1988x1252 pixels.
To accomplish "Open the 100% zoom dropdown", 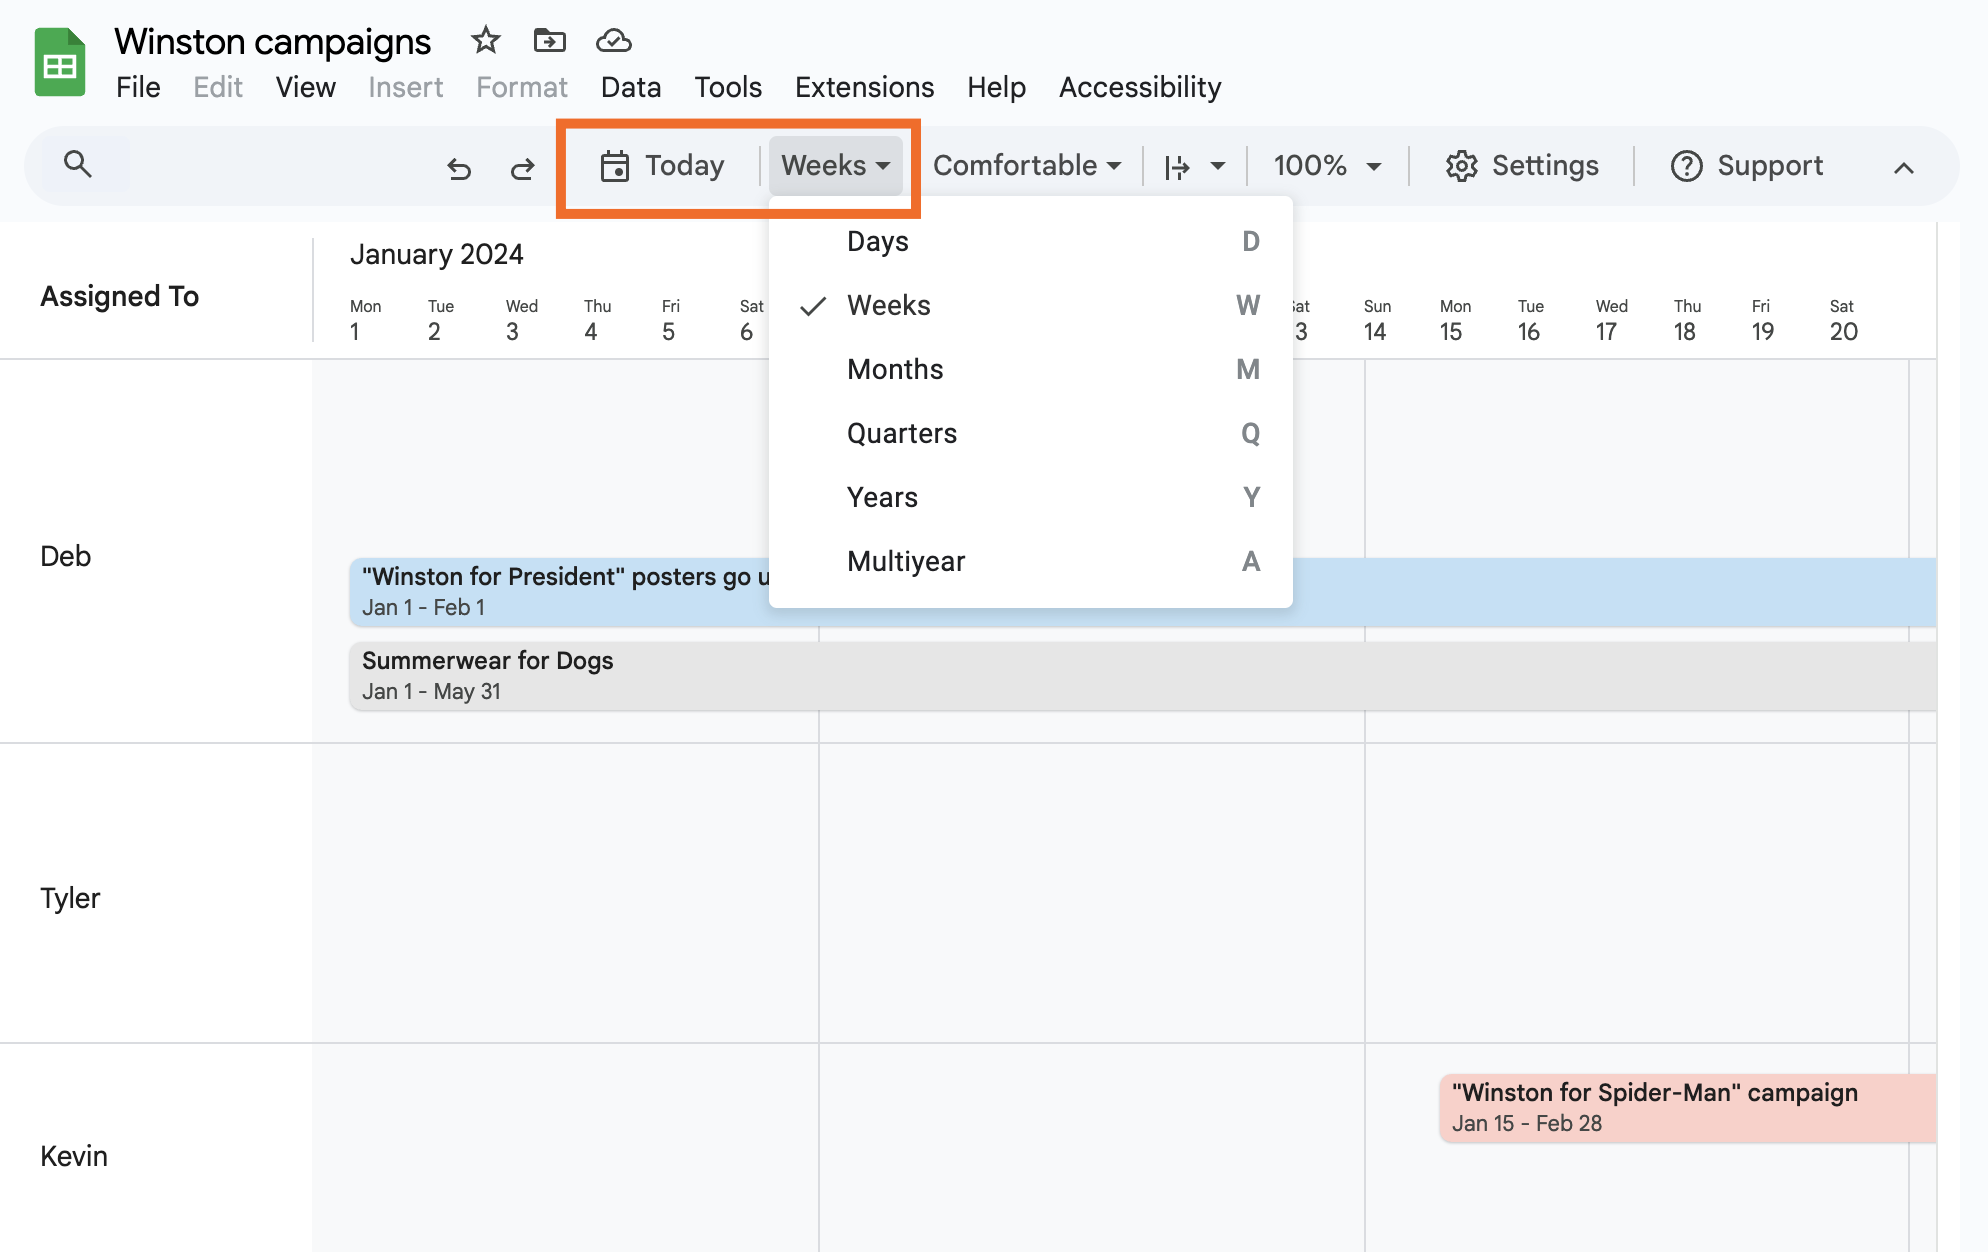I will [x=1327, y=165].
